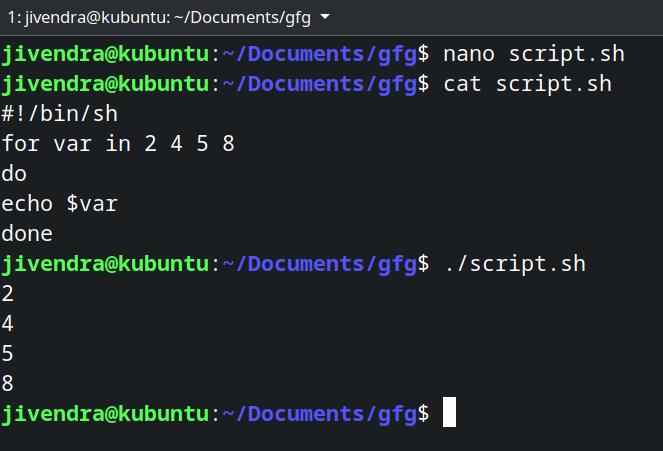The width and height of the screenshot is (663, 451).
Task: Click the 'do' line in the script
Action: click(15, 174)
